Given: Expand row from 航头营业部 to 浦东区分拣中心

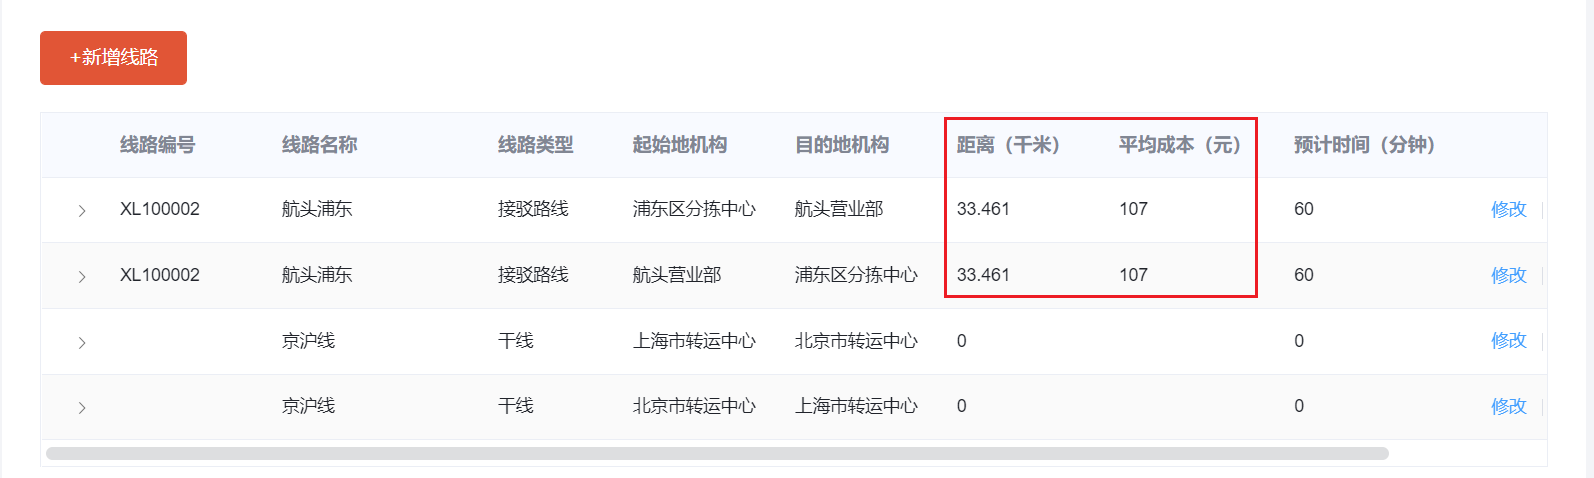Looking at the screenshot, I should (x=82, y=277).
